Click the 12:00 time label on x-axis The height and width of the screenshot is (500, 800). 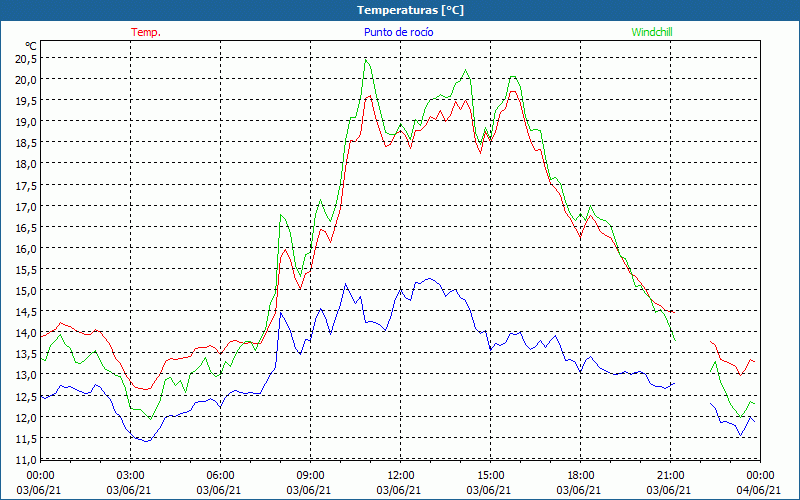401,476
